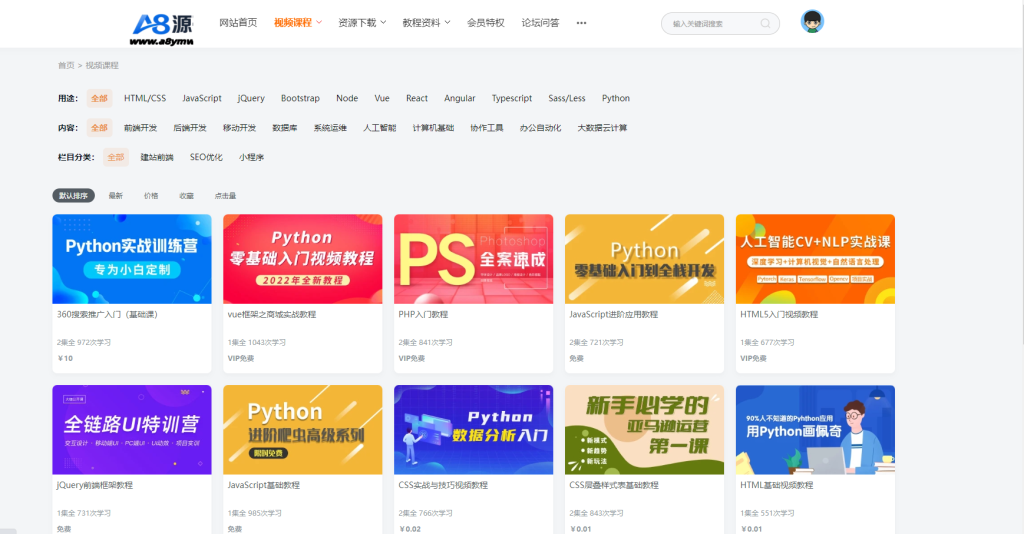The width and height of the screenshot is (1024, 534).
Task: Click course title PHP入门教程
Action: click(x=423, y=315)
